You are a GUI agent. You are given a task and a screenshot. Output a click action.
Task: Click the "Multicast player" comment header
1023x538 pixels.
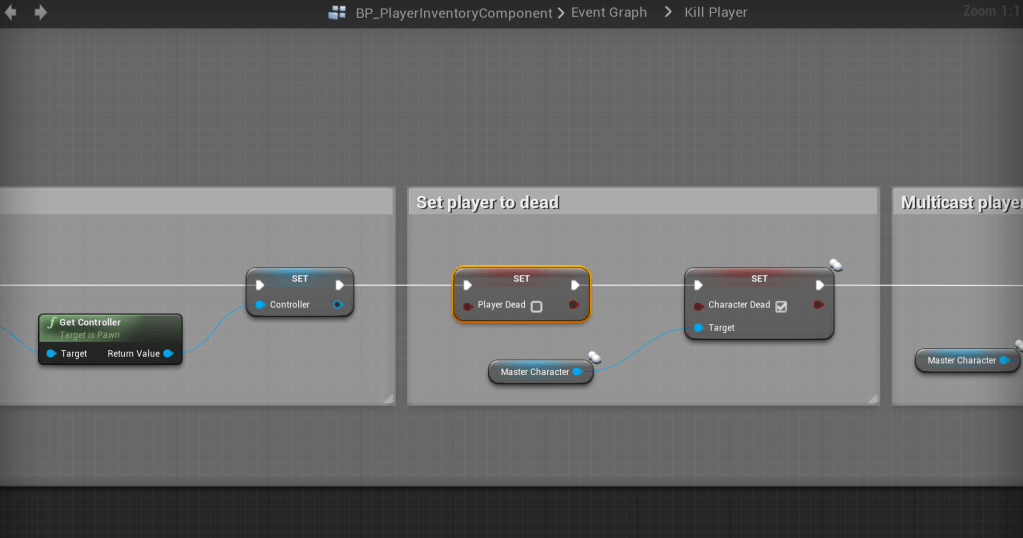click(x=960, y=202)
